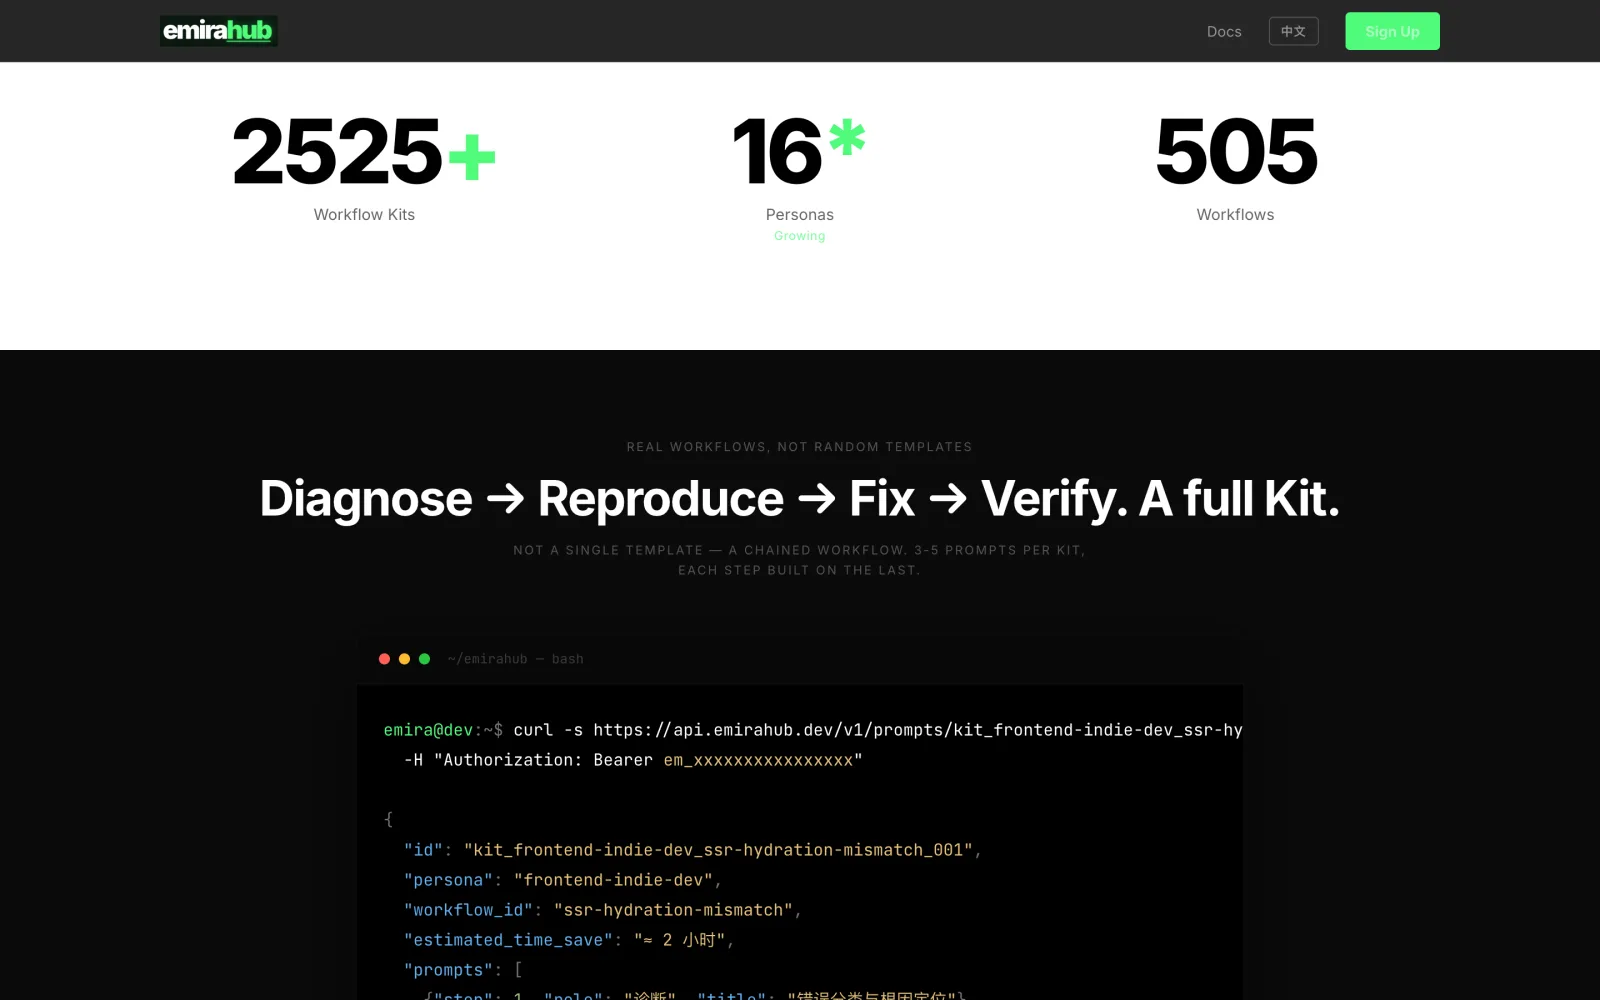Switch language with the 中文 button
This screenshot has height=1000, width=1600.
pyautogui.click(x=1293, y=31)
